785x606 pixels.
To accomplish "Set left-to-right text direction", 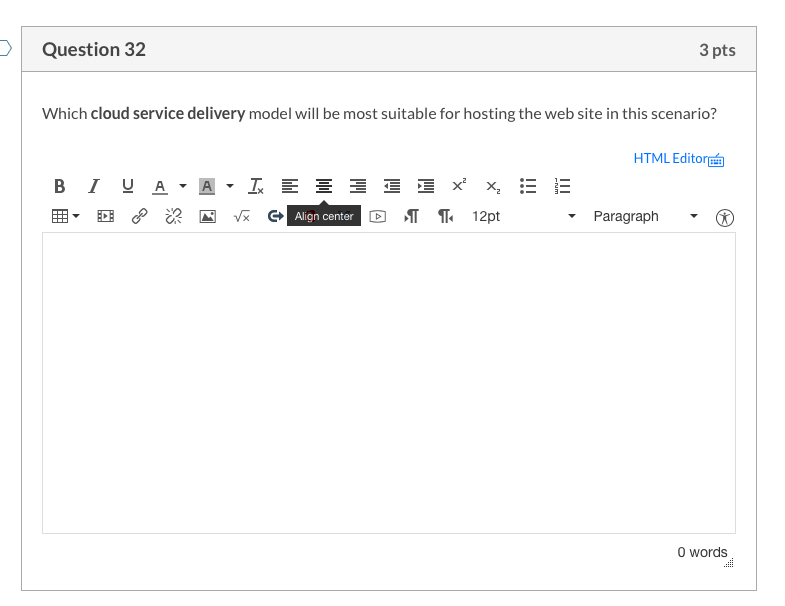I will pyautogui.click(x=412, y=216).
